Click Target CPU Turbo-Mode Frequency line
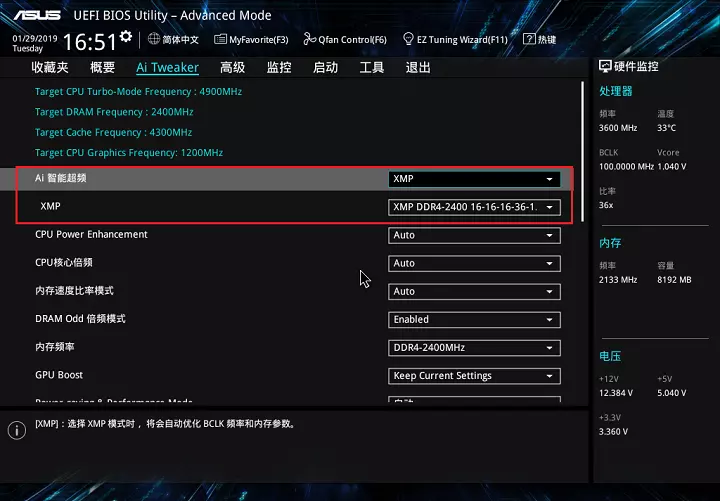 click(138, 91)
